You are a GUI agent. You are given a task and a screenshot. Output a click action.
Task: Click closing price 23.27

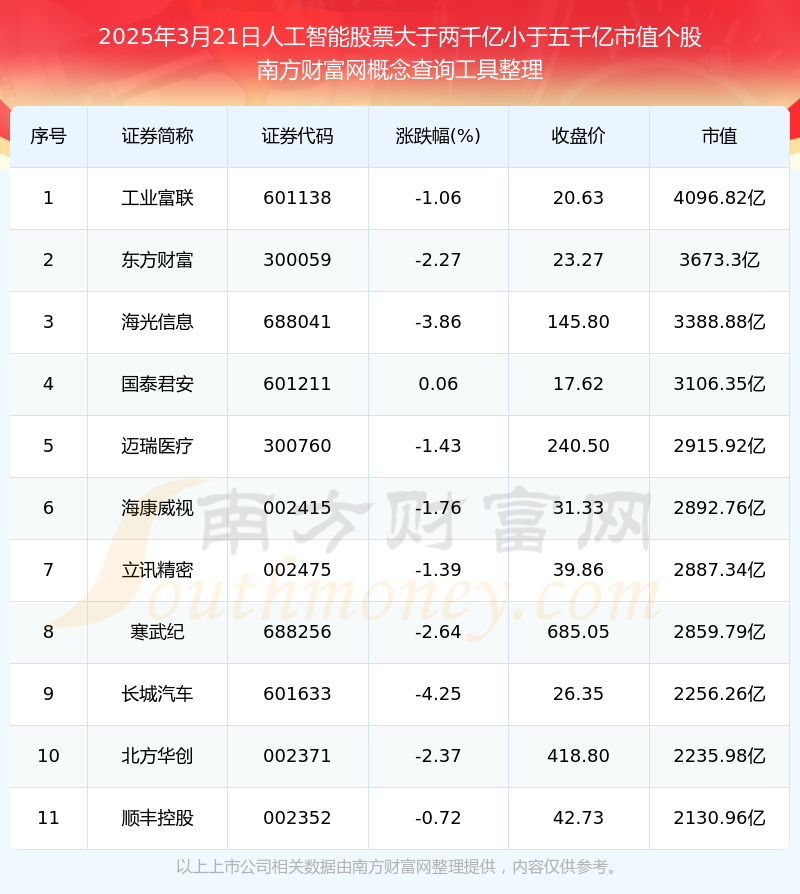pyautogui.click(x=578, y=260)
